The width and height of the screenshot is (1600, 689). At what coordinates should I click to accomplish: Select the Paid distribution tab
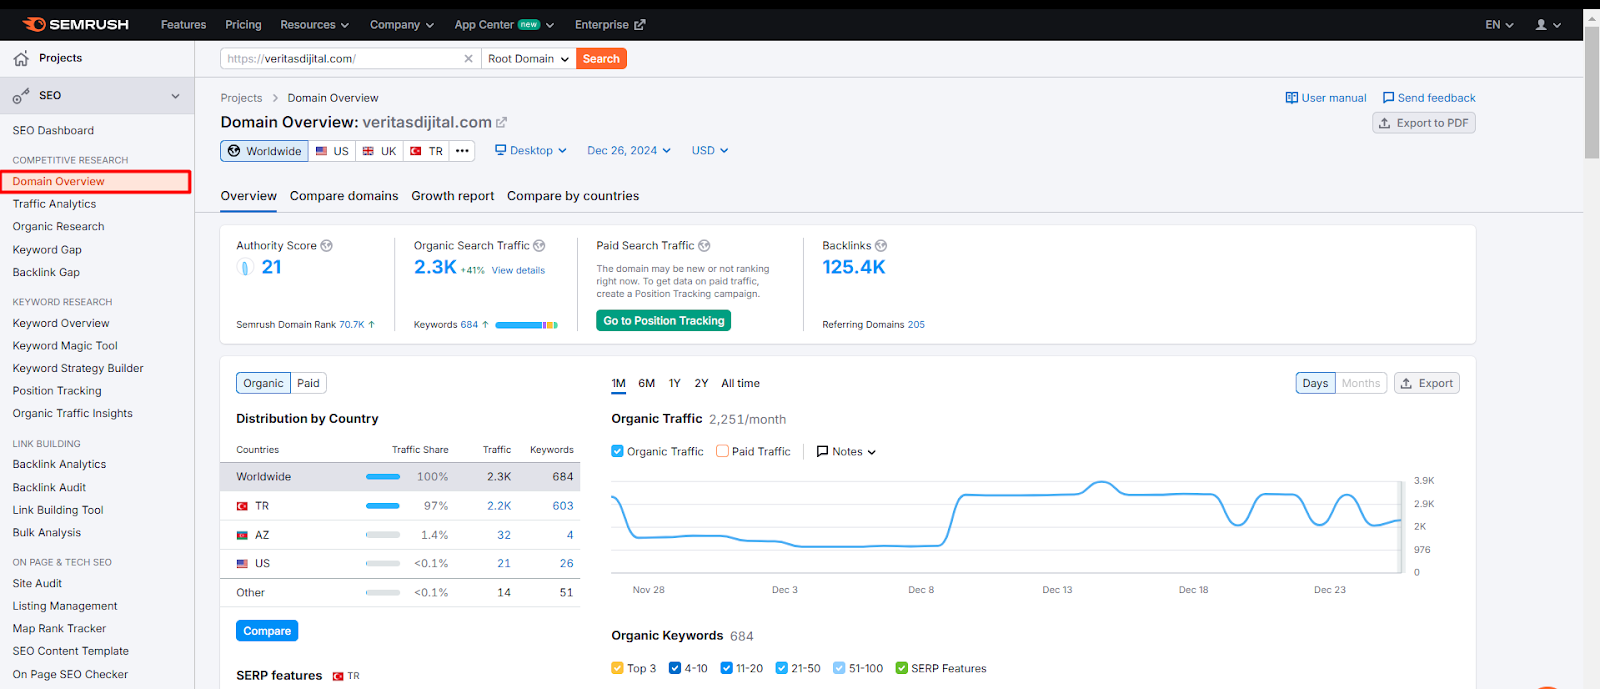pos(309,383)
